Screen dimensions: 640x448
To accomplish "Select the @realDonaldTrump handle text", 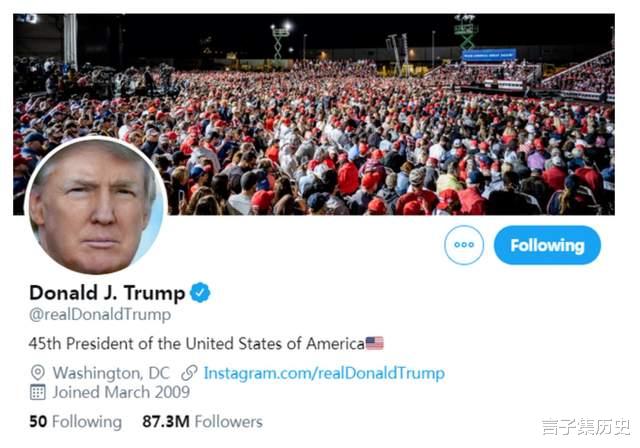I will point(100,315).
